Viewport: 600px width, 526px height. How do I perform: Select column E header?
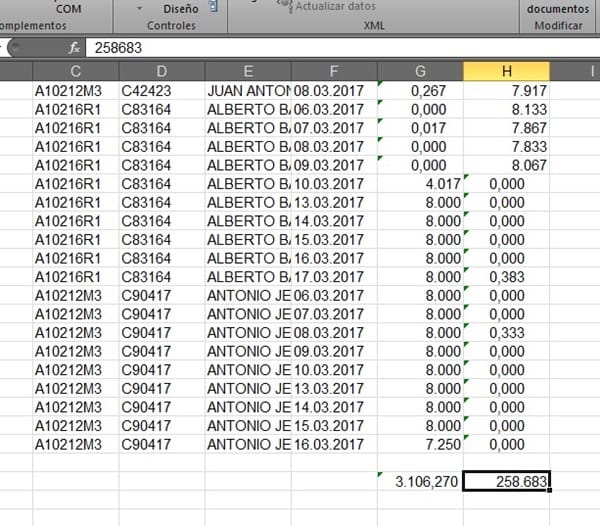[x=248, y=71]
